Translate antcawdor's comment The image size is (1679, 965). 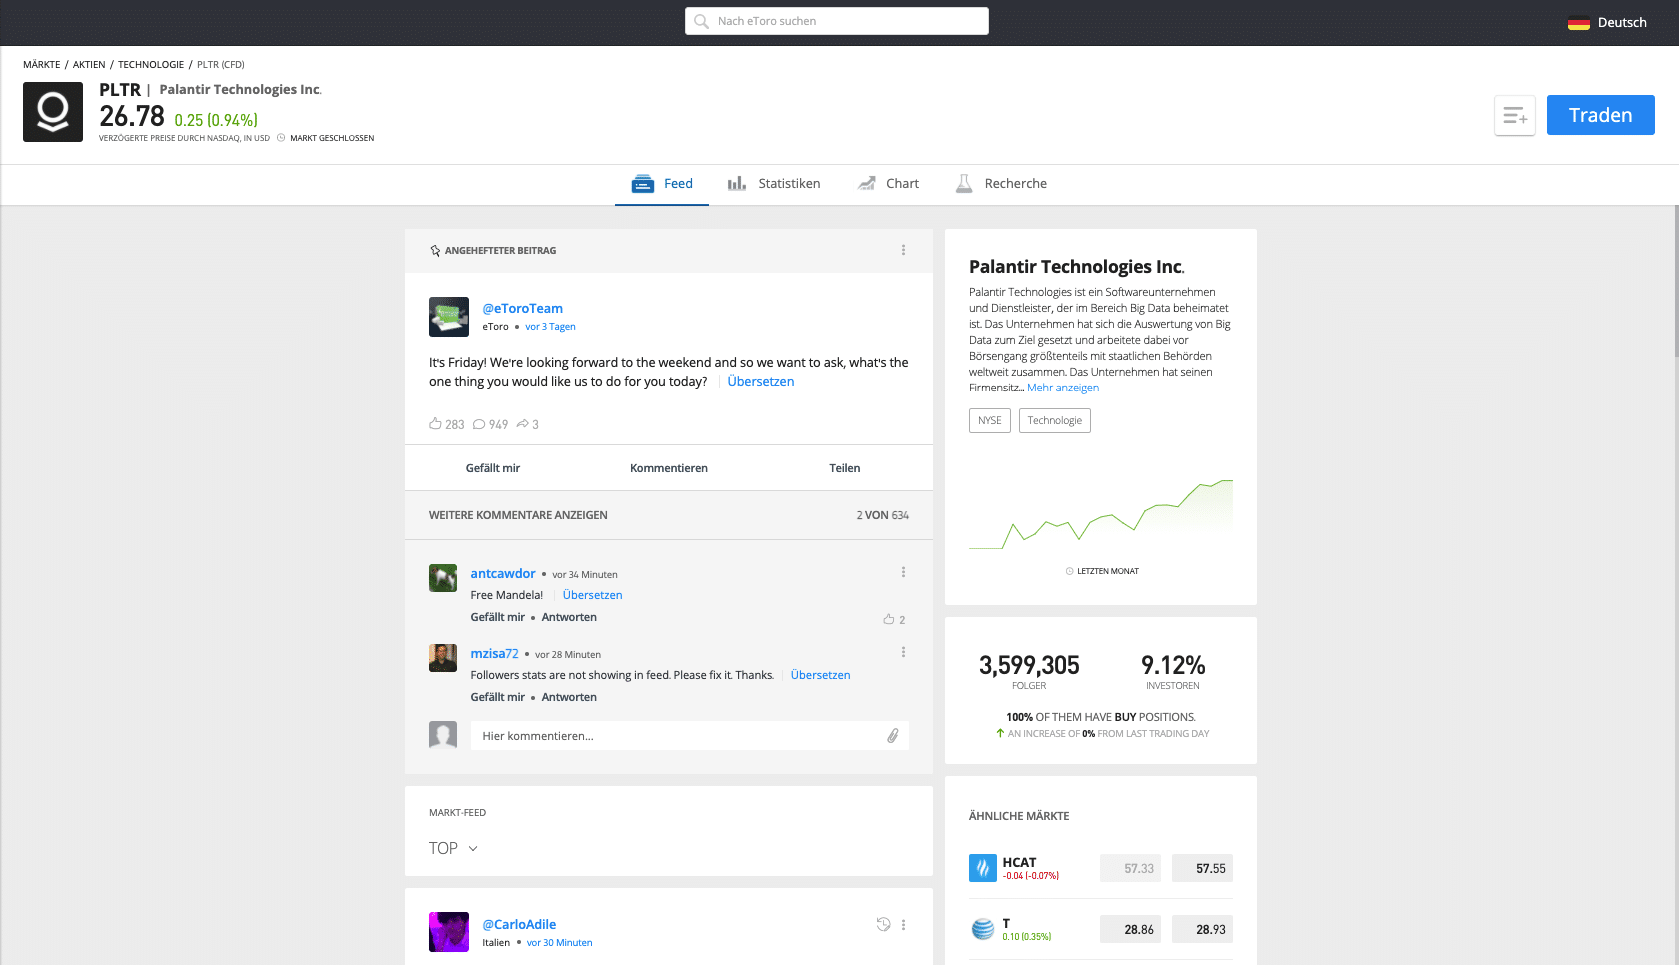[592, 595]
